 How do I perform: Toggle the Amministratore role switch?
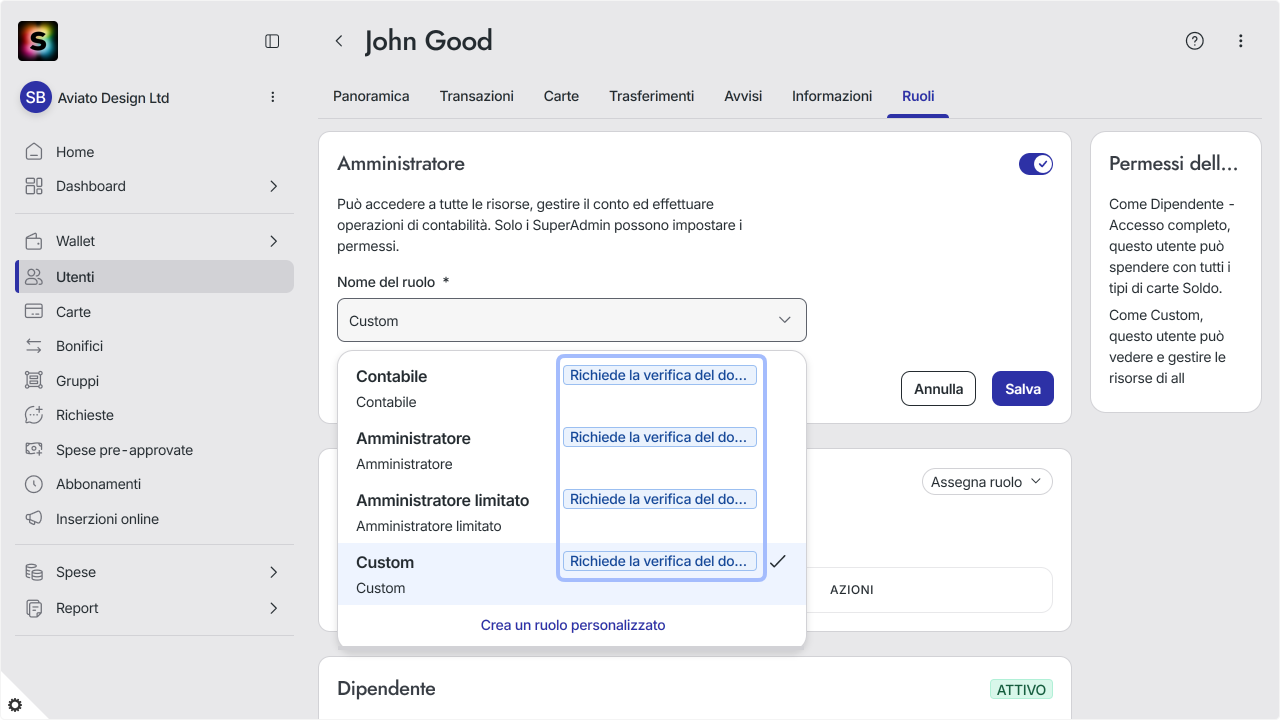pos(1036,164)
